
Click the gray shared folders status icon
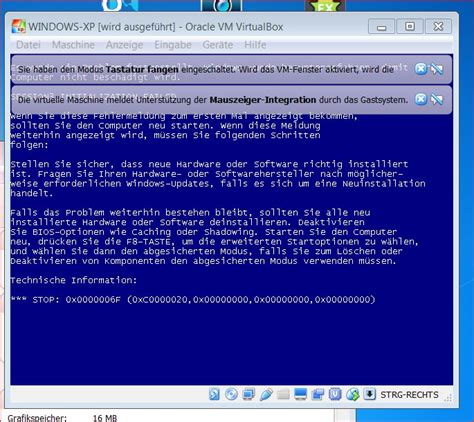[x=283, y=394]
